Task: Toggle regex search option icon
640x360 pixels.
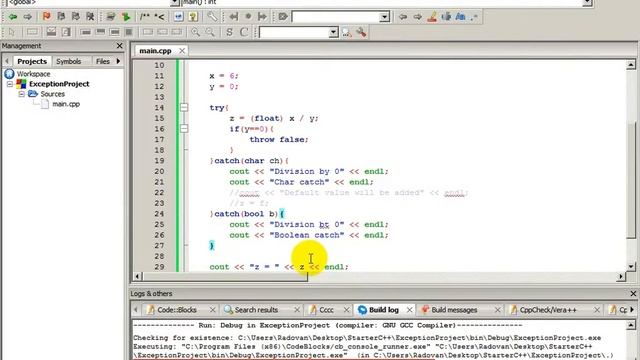Action: (x=474, y=17)
